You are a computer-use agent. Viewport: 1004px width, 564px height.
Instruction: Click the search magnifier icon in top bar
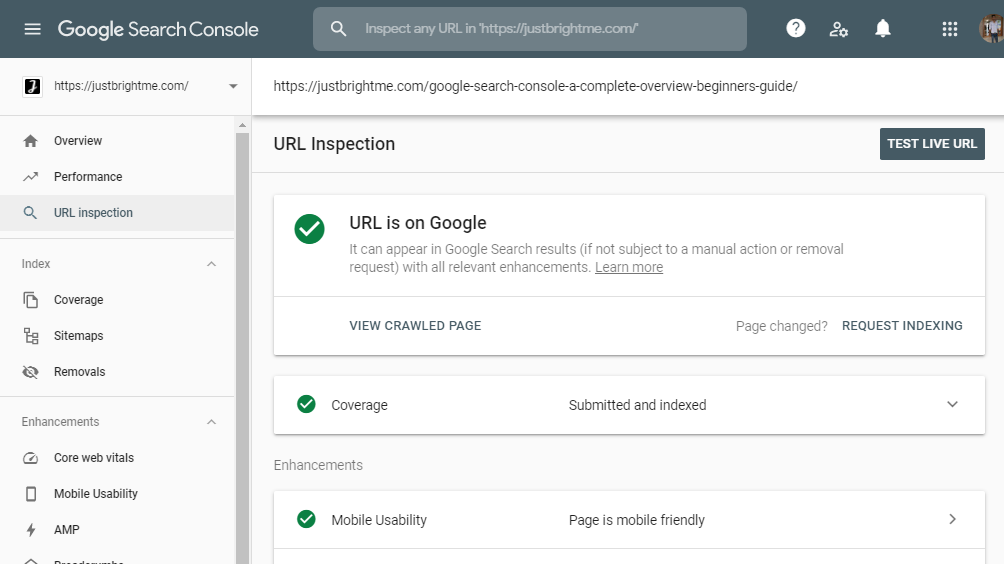(338, 29)
